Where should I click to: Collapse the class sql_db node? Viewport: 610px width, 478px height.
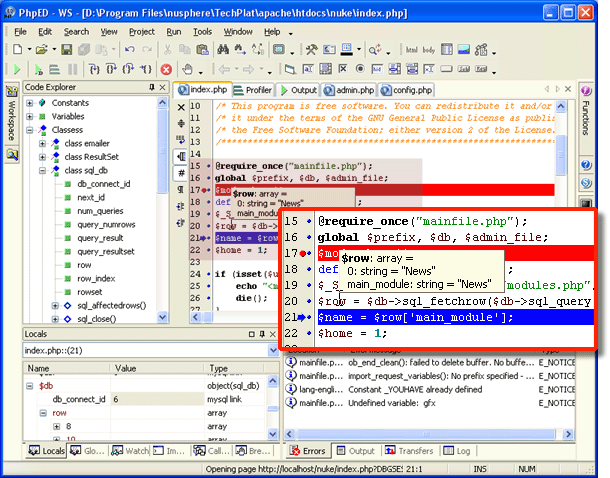click(43, 171)
